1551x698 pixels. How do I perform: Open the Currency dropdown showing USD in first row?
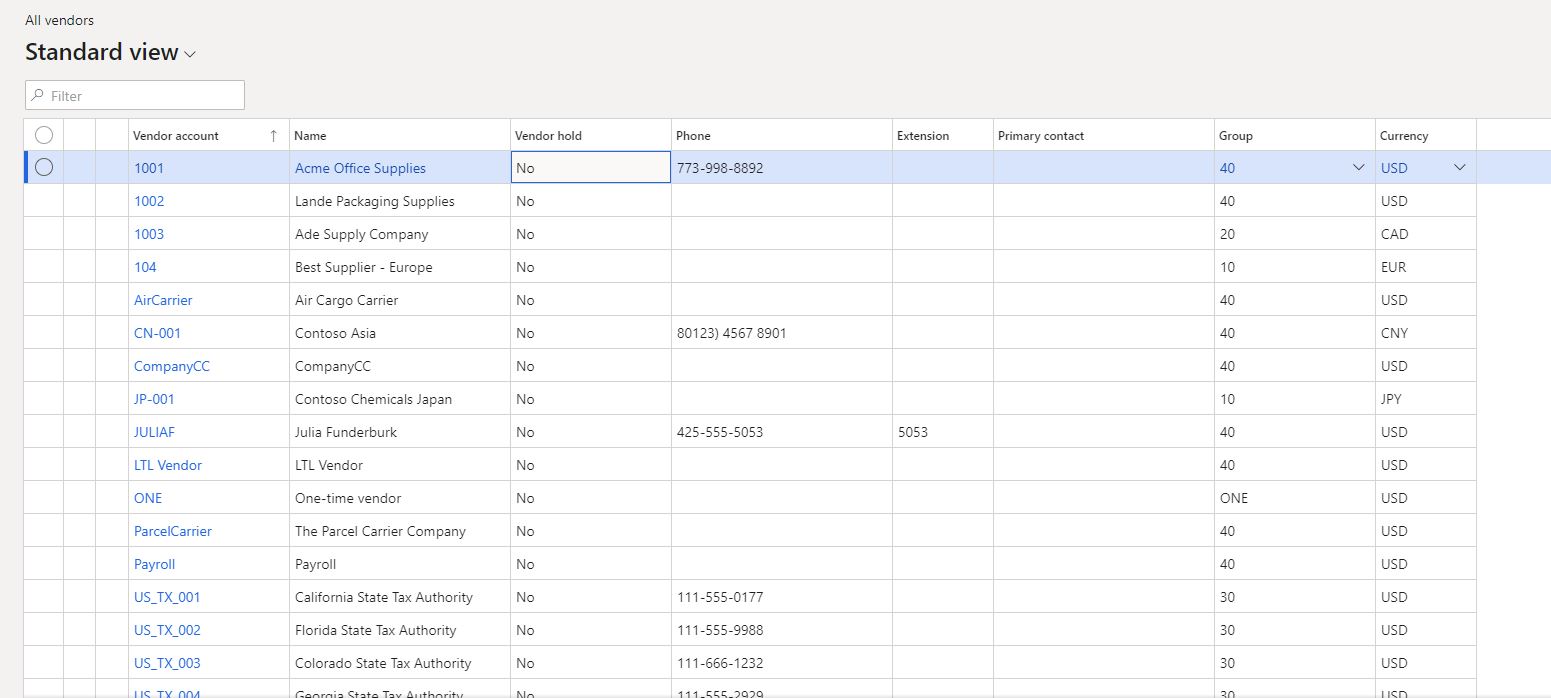pos(1459,168)
